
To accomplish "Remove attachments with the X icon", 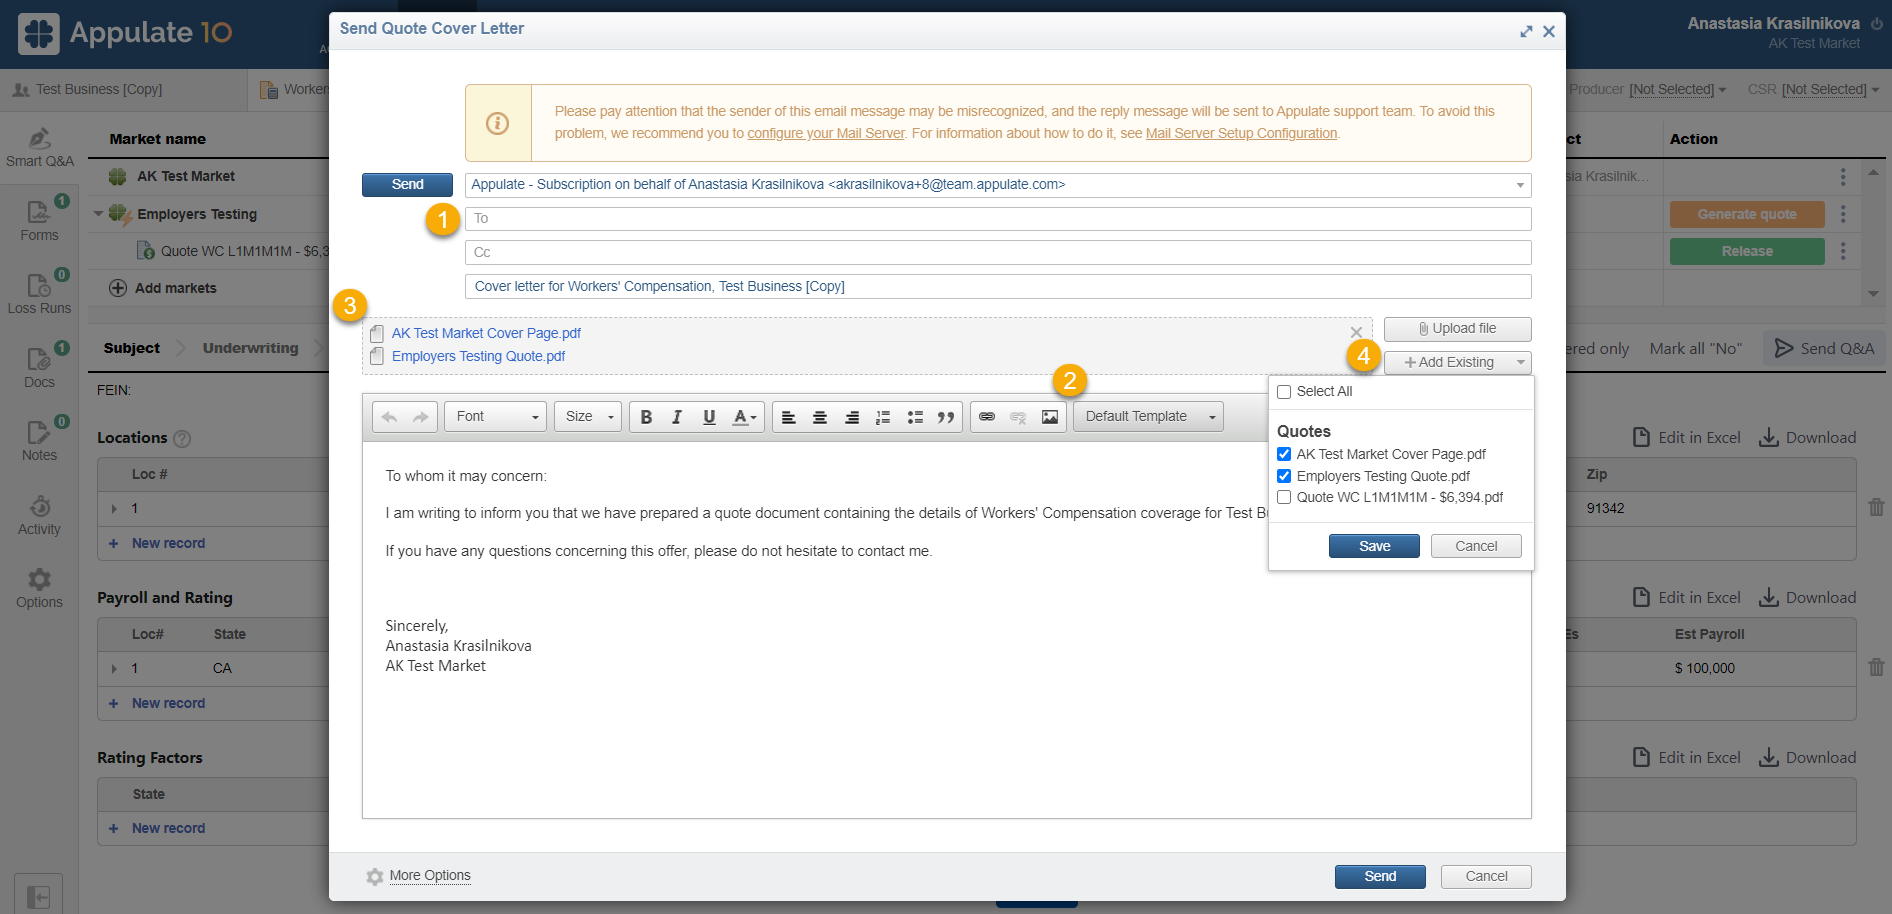I will coord(1356,332).
